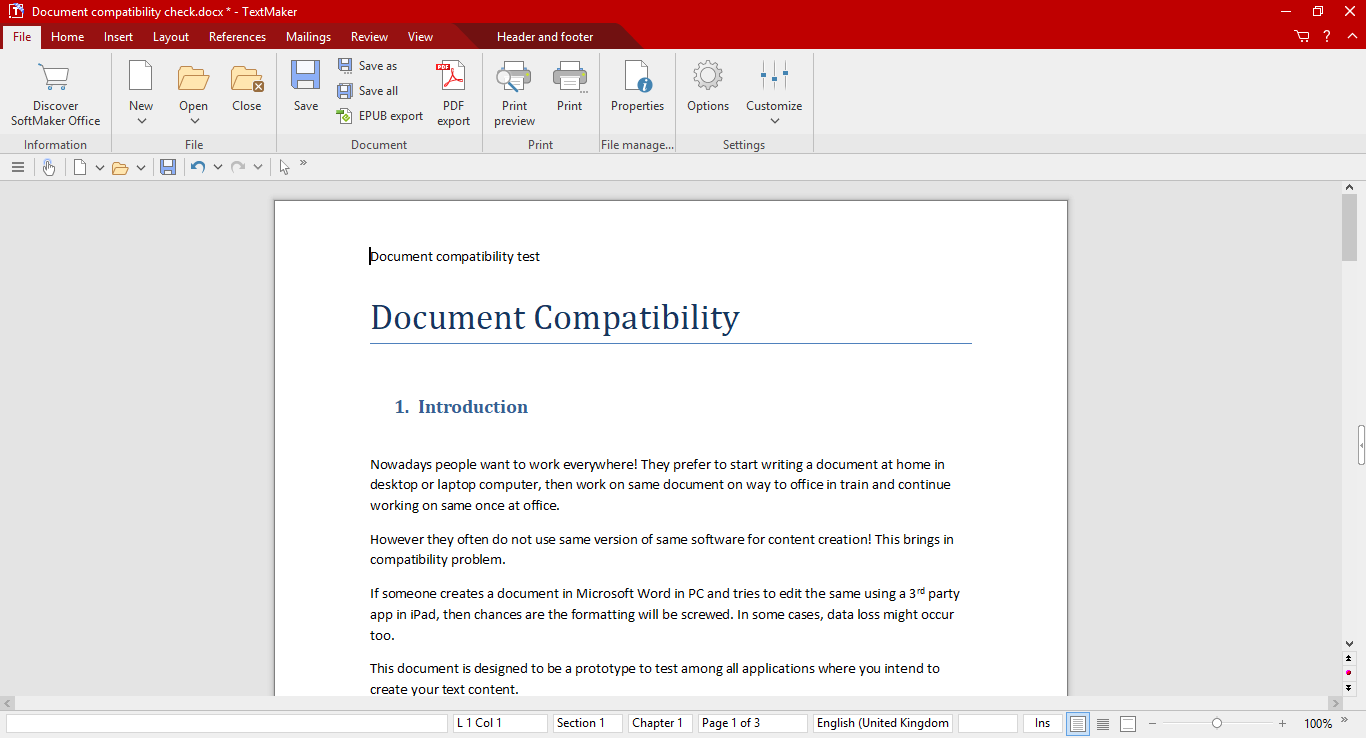The width and height of the screenshot is (1366, 738).
Task: Click the Discover SoftMaker Office cart icon
Action: [54, 78]
